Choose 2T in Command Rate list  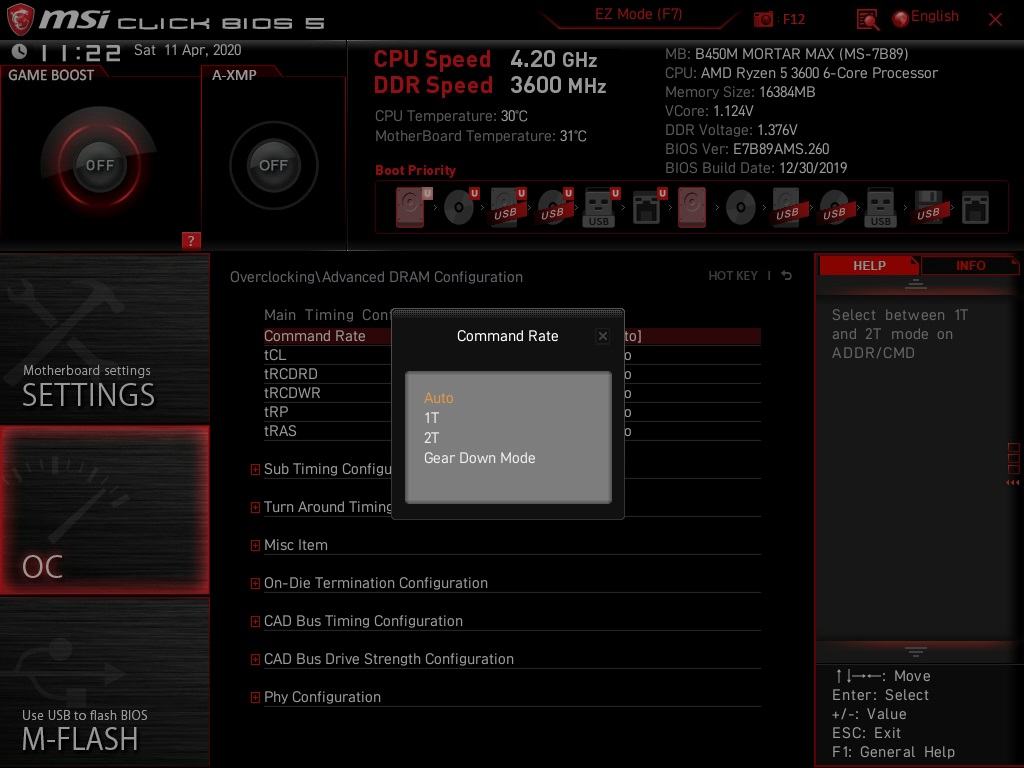point(432,438)
